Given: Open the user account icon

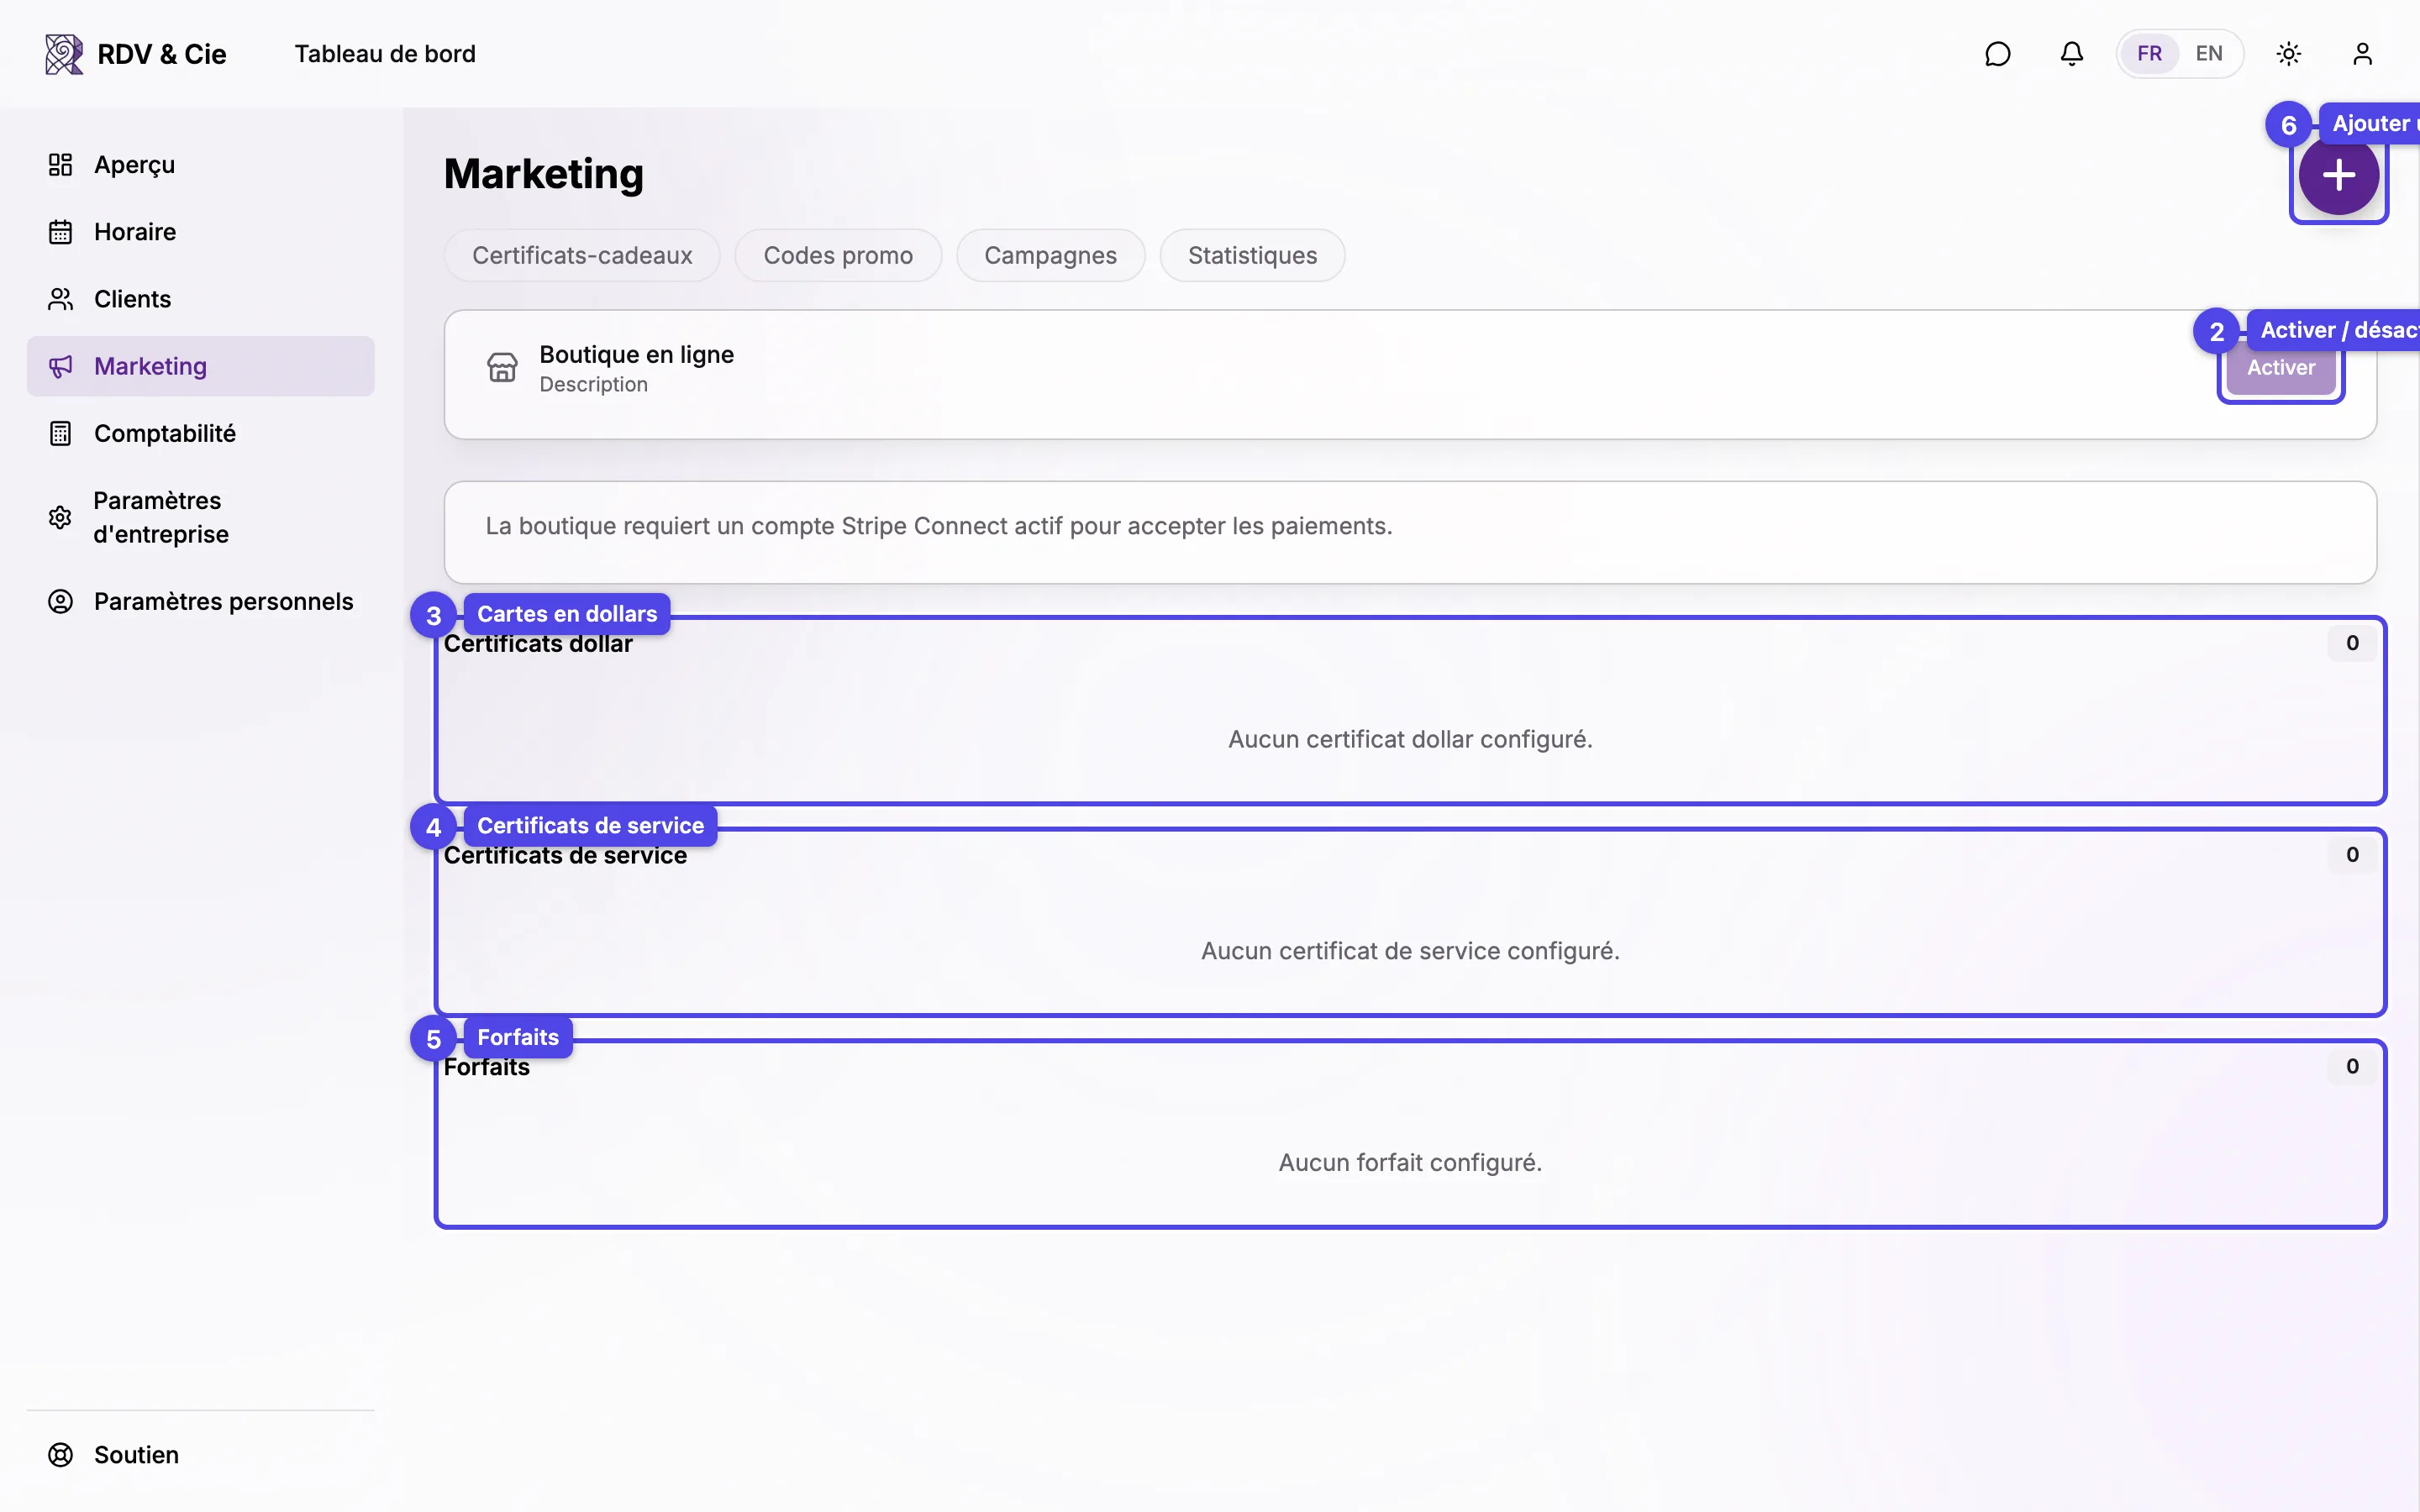Looking at the screenshot, I should point(2362,54).
